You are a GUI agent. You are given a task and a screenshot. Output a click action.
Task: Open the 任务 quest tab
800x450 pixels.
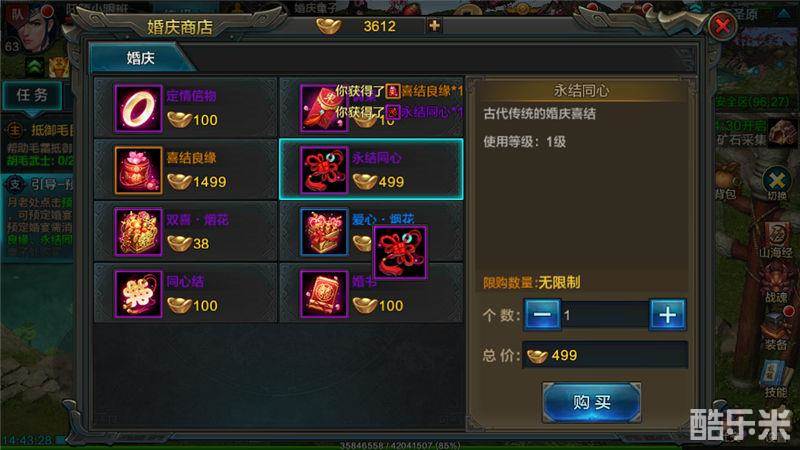(x=32, y=95)
